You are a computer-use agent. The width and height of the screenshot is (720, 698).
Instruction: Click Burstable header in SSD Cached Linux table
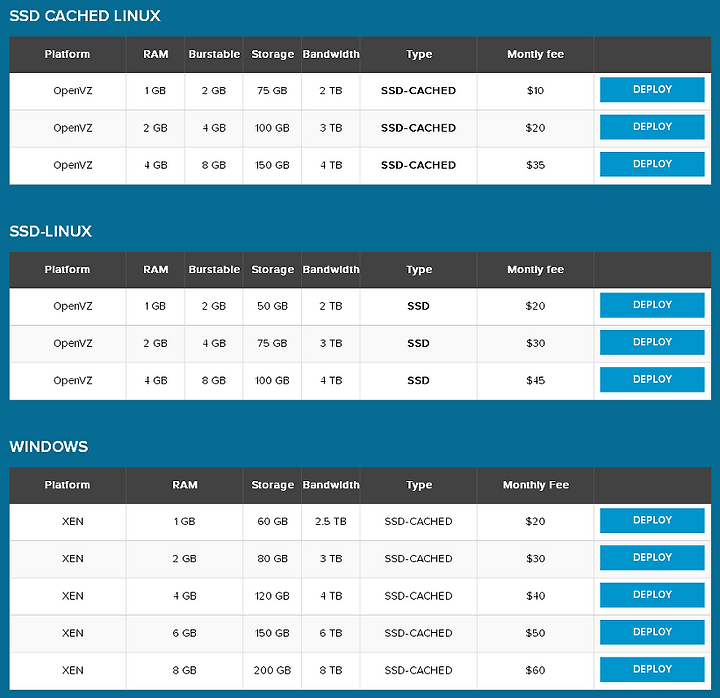214,54
